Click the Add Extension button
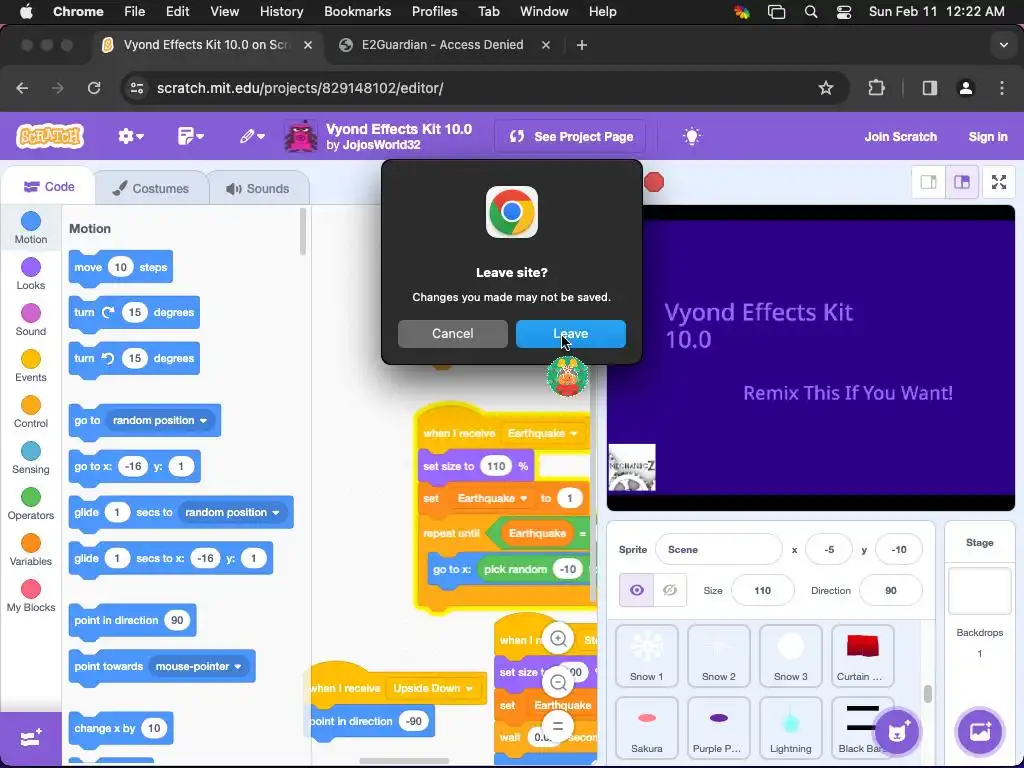The image size is (1024, 768). (31, 738)
